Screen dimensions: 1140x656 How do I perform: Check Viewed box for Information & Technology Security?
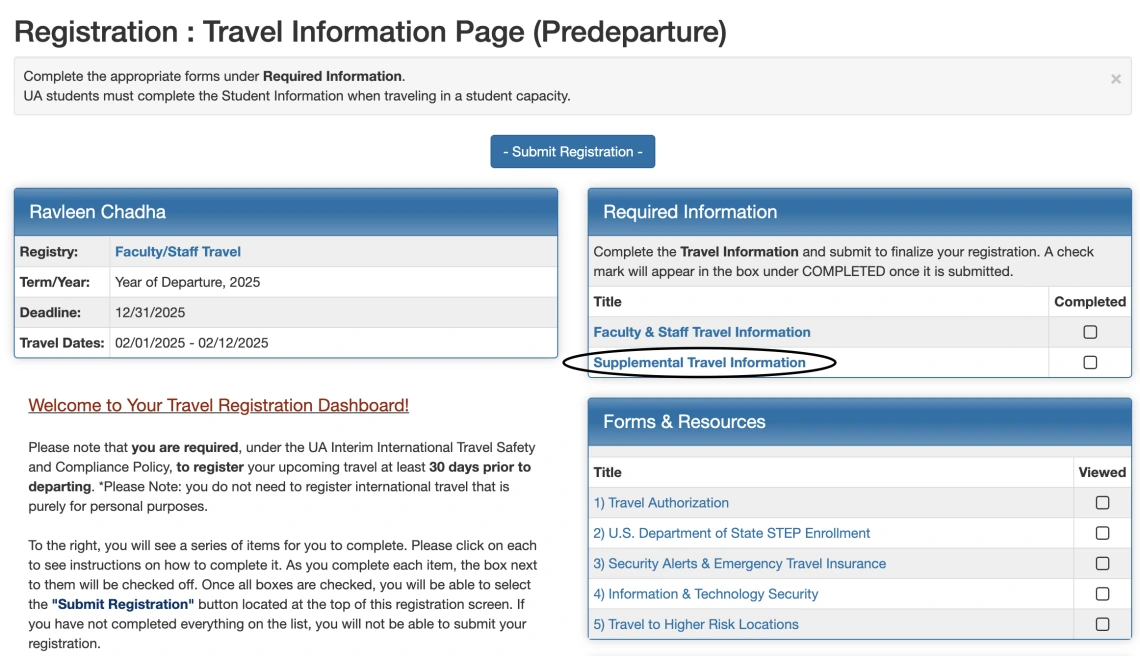(1102, 594)
